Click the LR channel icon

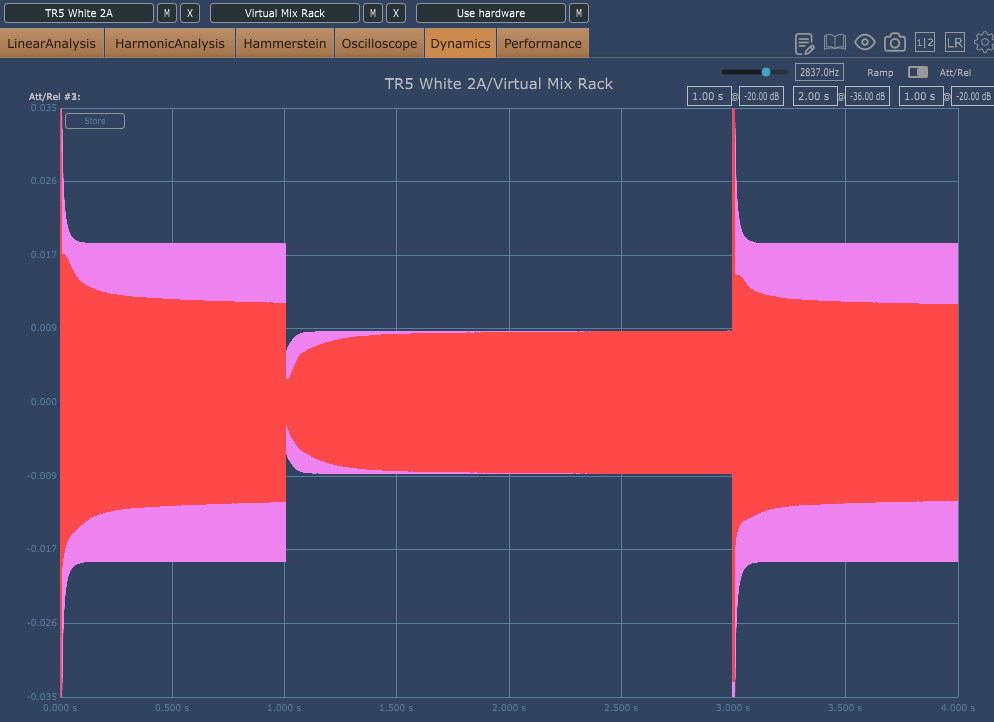click(955, 42)
